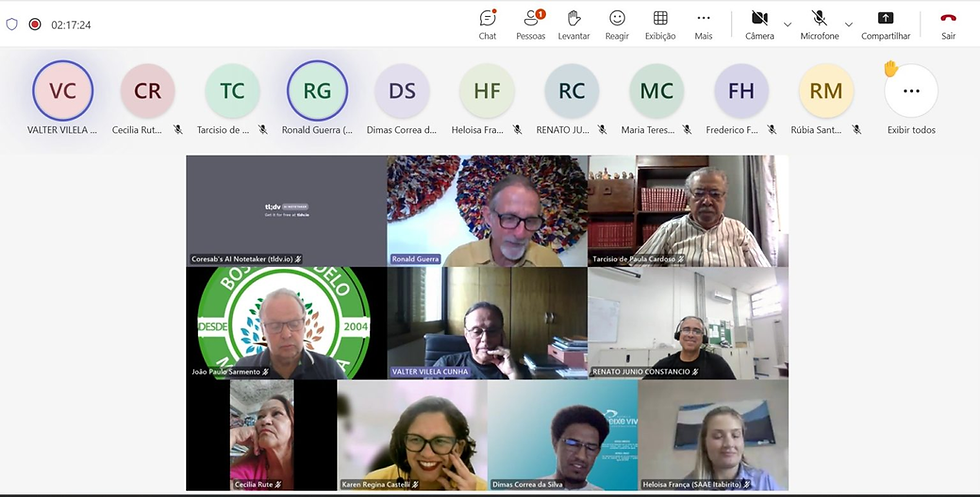This screenshot has width=980, height=497.
Task: Raise hand with Levantar button
Action: tap(574, 25)
